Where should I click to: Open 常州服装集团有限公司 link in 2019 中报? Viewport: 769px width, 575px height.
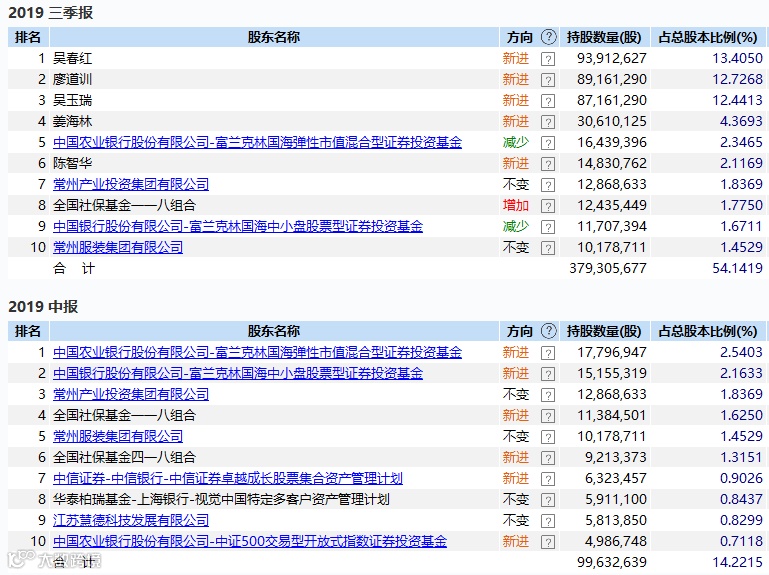(118, 436)
